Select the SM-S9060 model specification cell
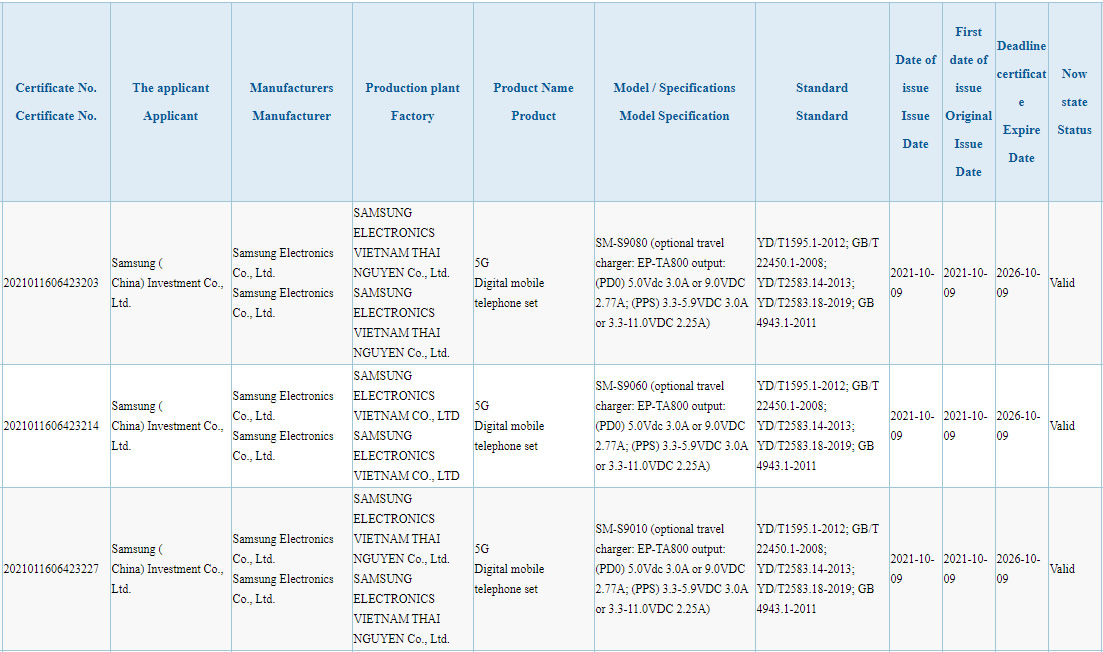 [x=675, y=426]
